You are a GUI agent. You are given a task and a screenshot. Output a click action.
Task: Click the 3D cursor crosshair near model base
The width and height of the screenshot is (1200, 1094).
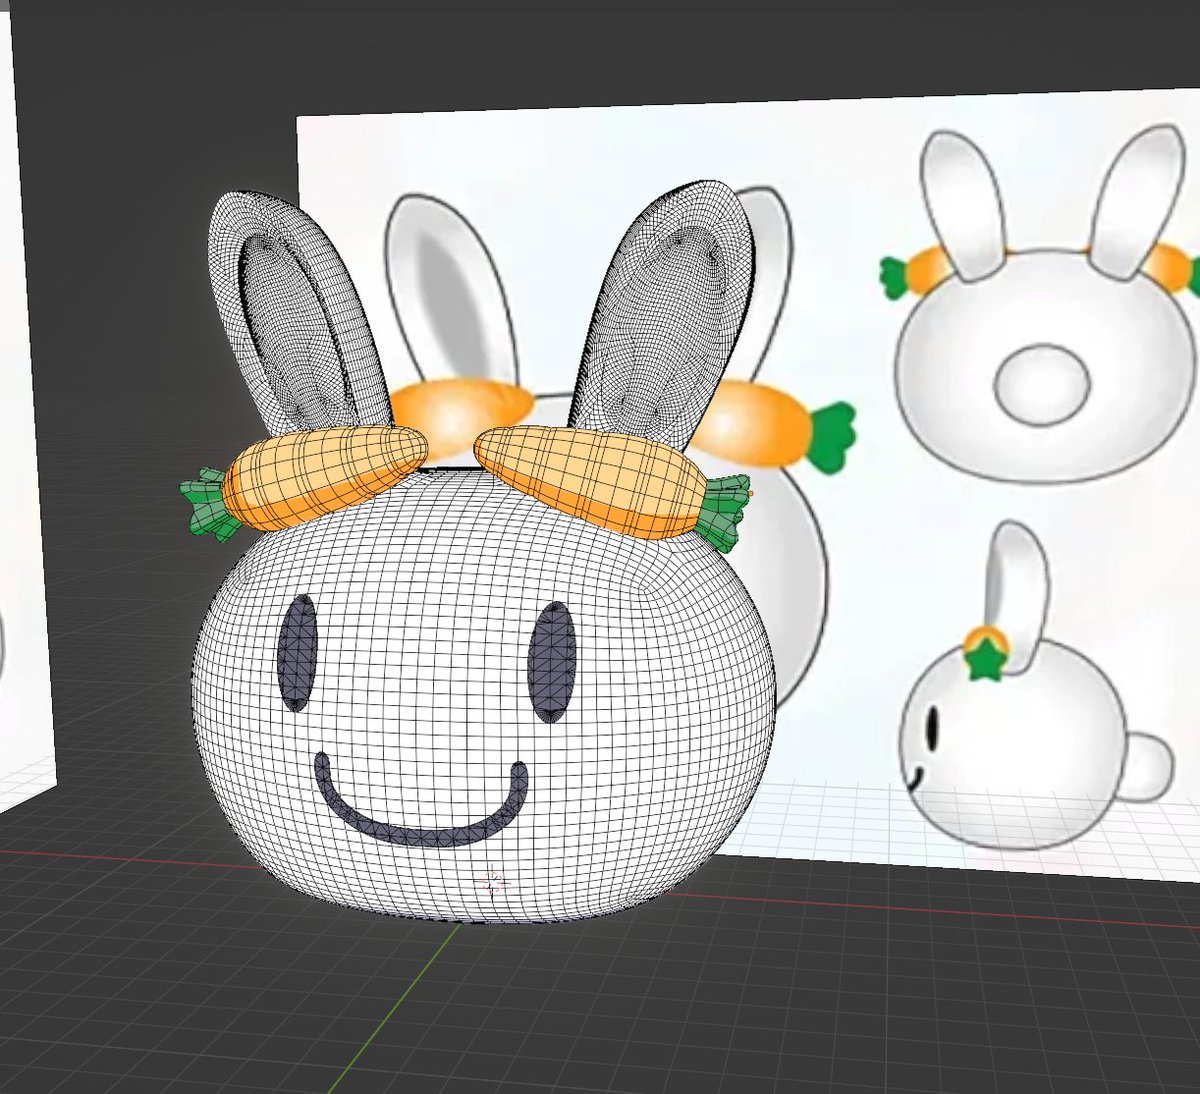(494, 881)
